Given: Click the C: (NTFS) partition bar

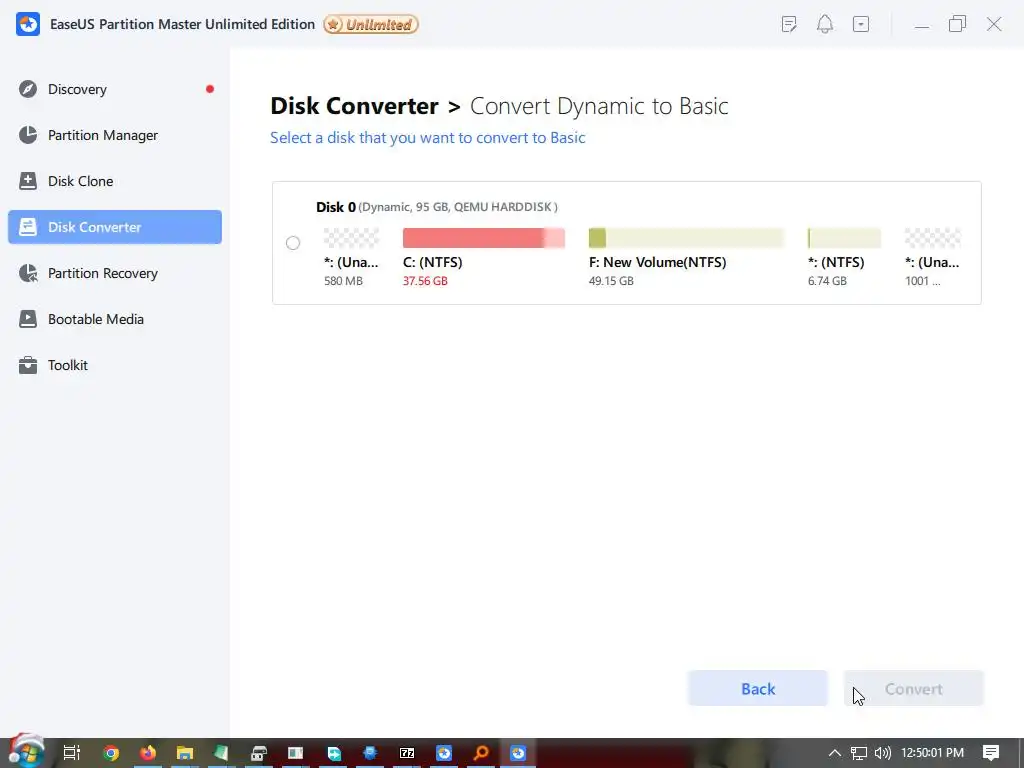Looking at the screenshot, I should click(x=483, y=238).
